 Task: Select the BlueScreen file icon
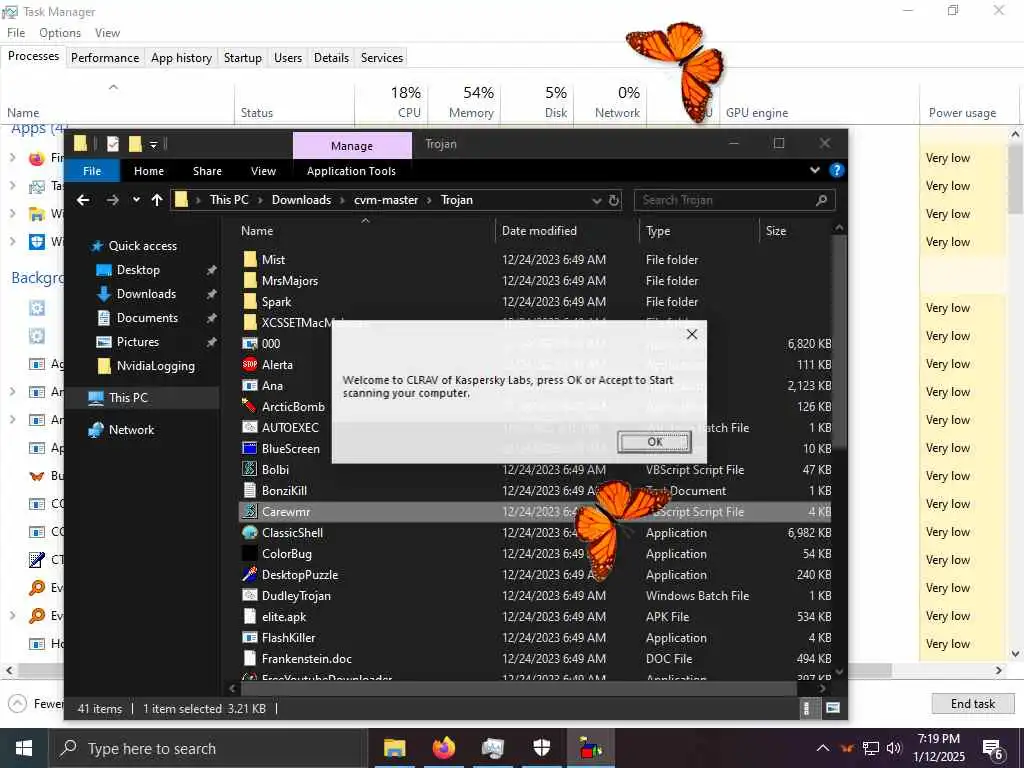(249, 449)
